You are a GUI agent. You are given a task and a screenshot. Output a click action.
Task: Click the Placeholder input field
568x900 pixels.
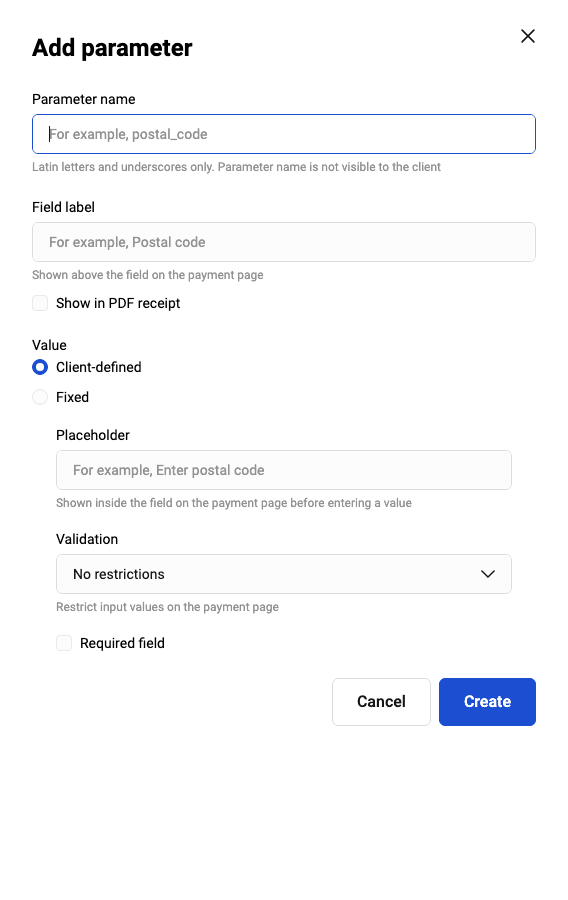coord(283,470)
